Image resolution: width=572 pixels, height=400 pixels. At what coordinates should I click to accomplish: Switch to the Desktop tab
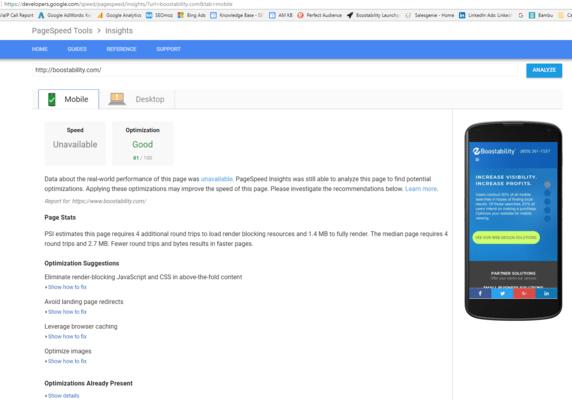(x=137, y=99)
